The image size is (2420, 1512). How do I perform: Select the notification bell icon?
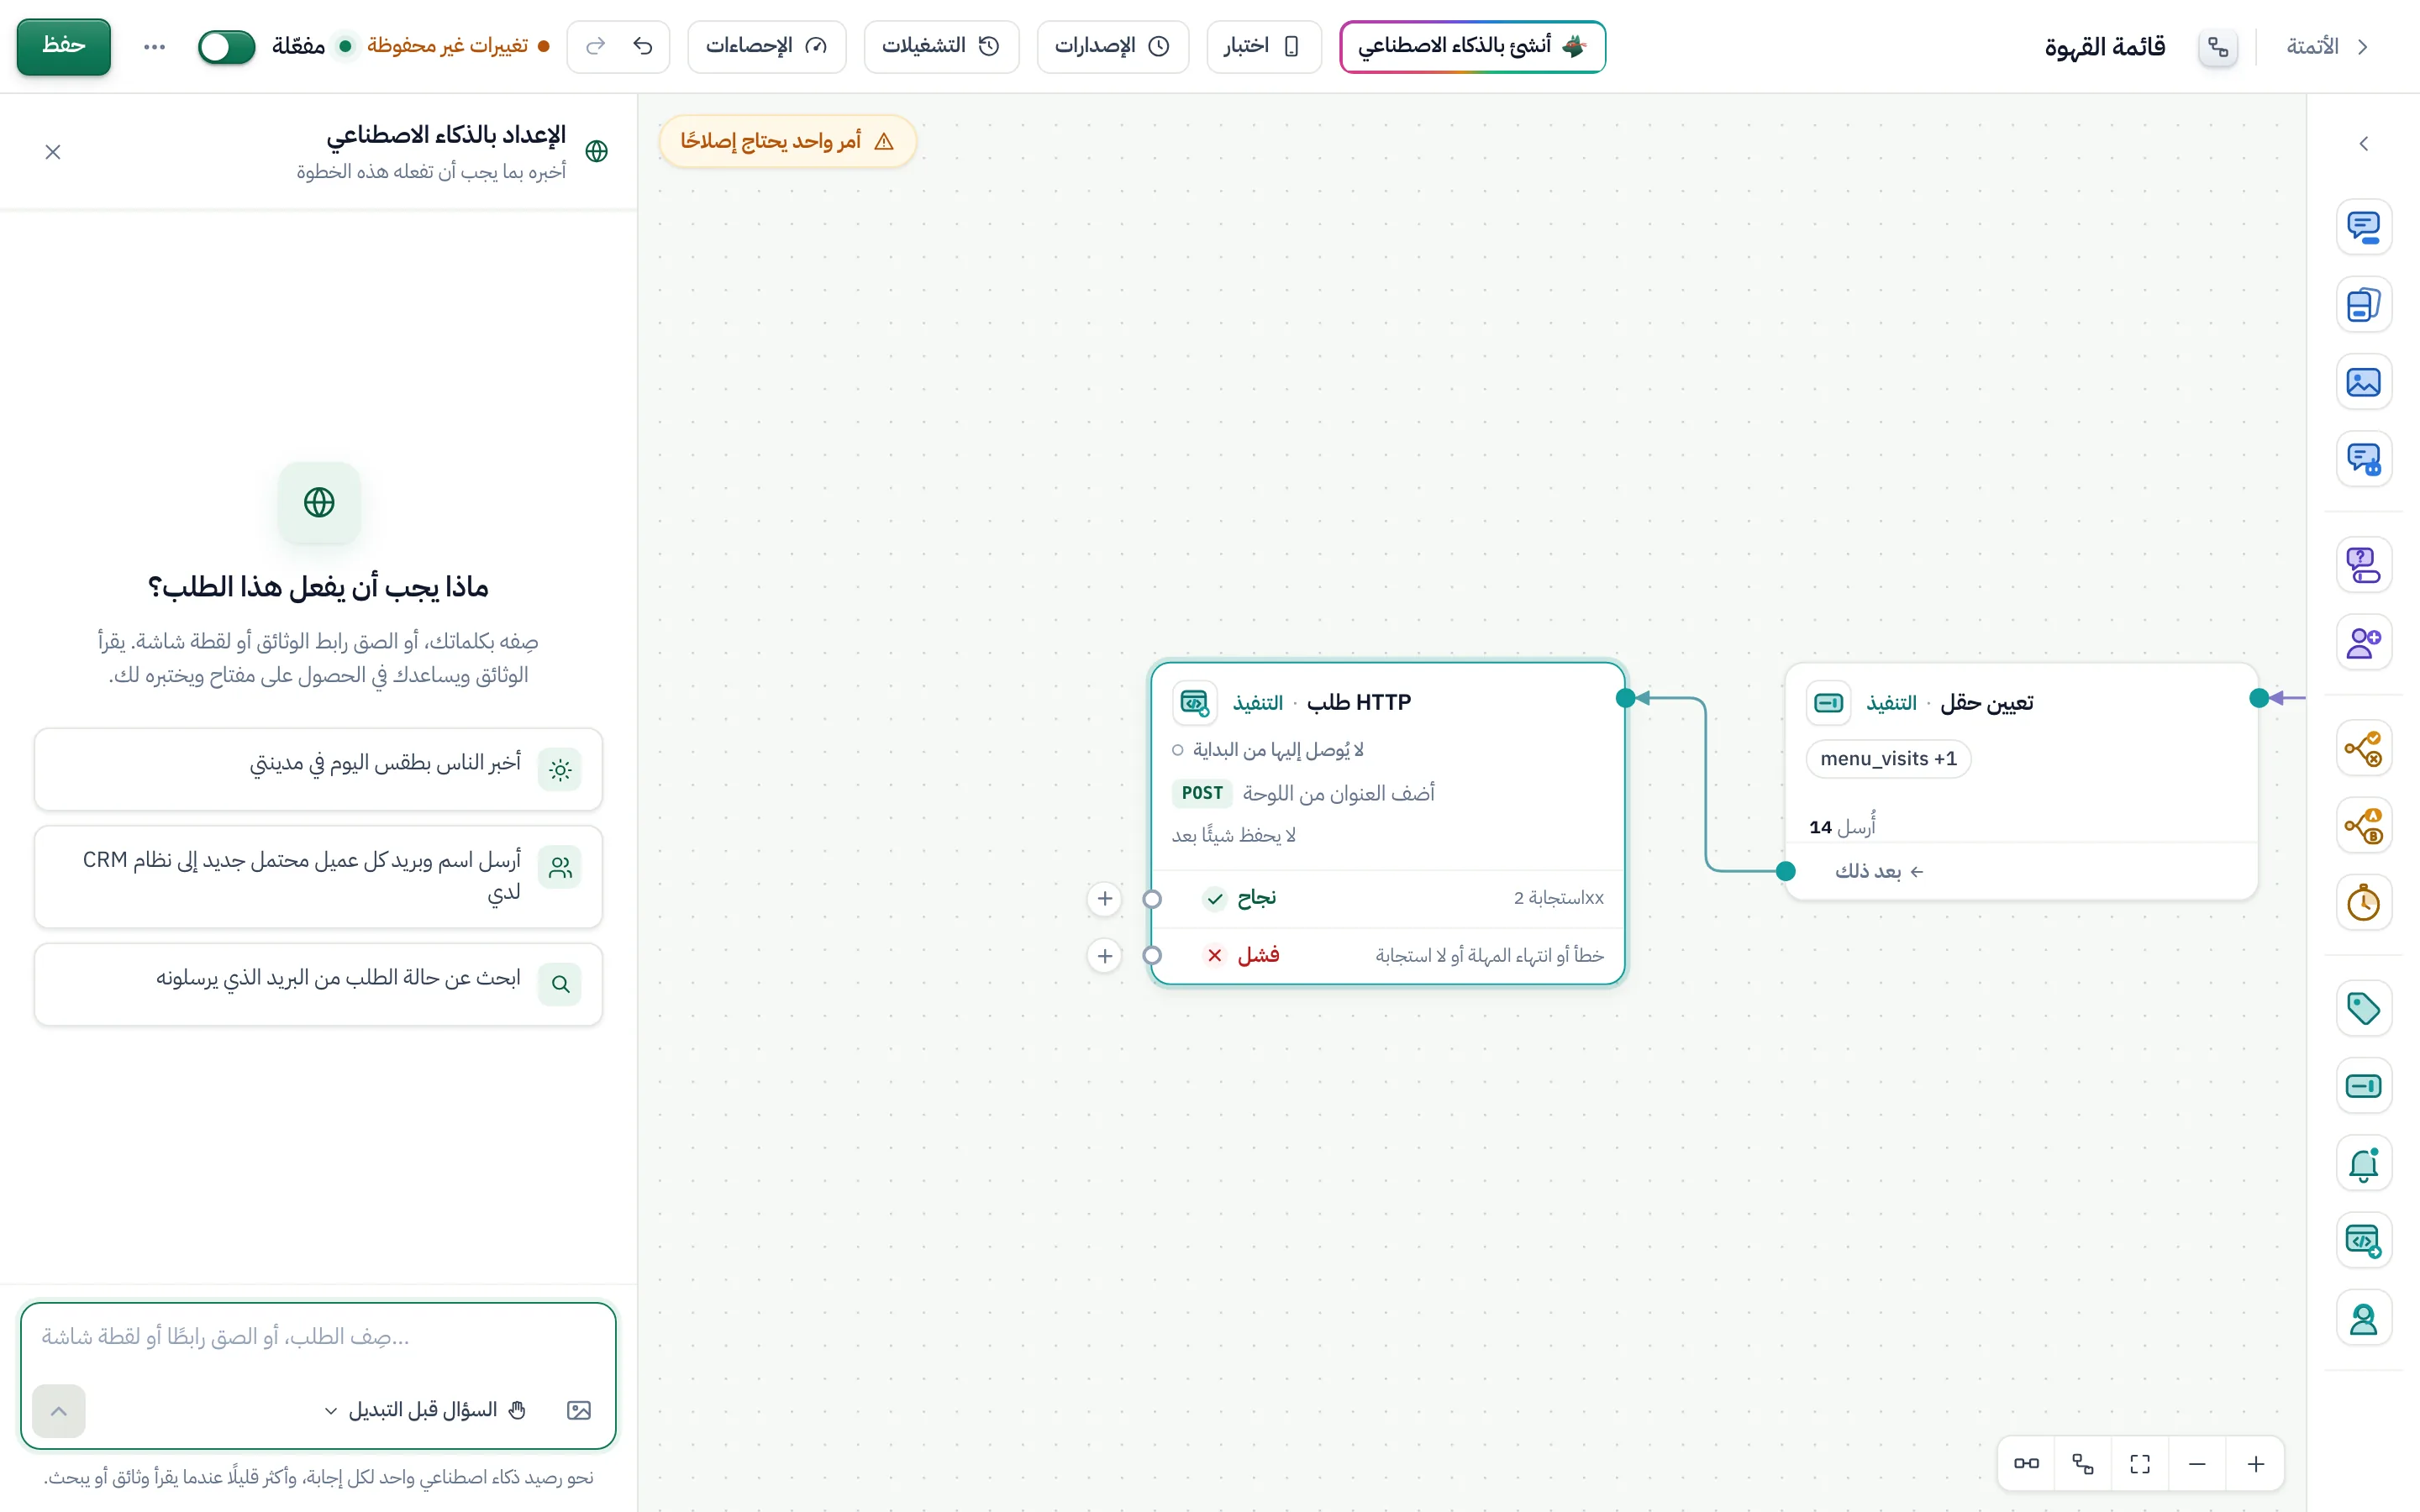[2363, 1163]
